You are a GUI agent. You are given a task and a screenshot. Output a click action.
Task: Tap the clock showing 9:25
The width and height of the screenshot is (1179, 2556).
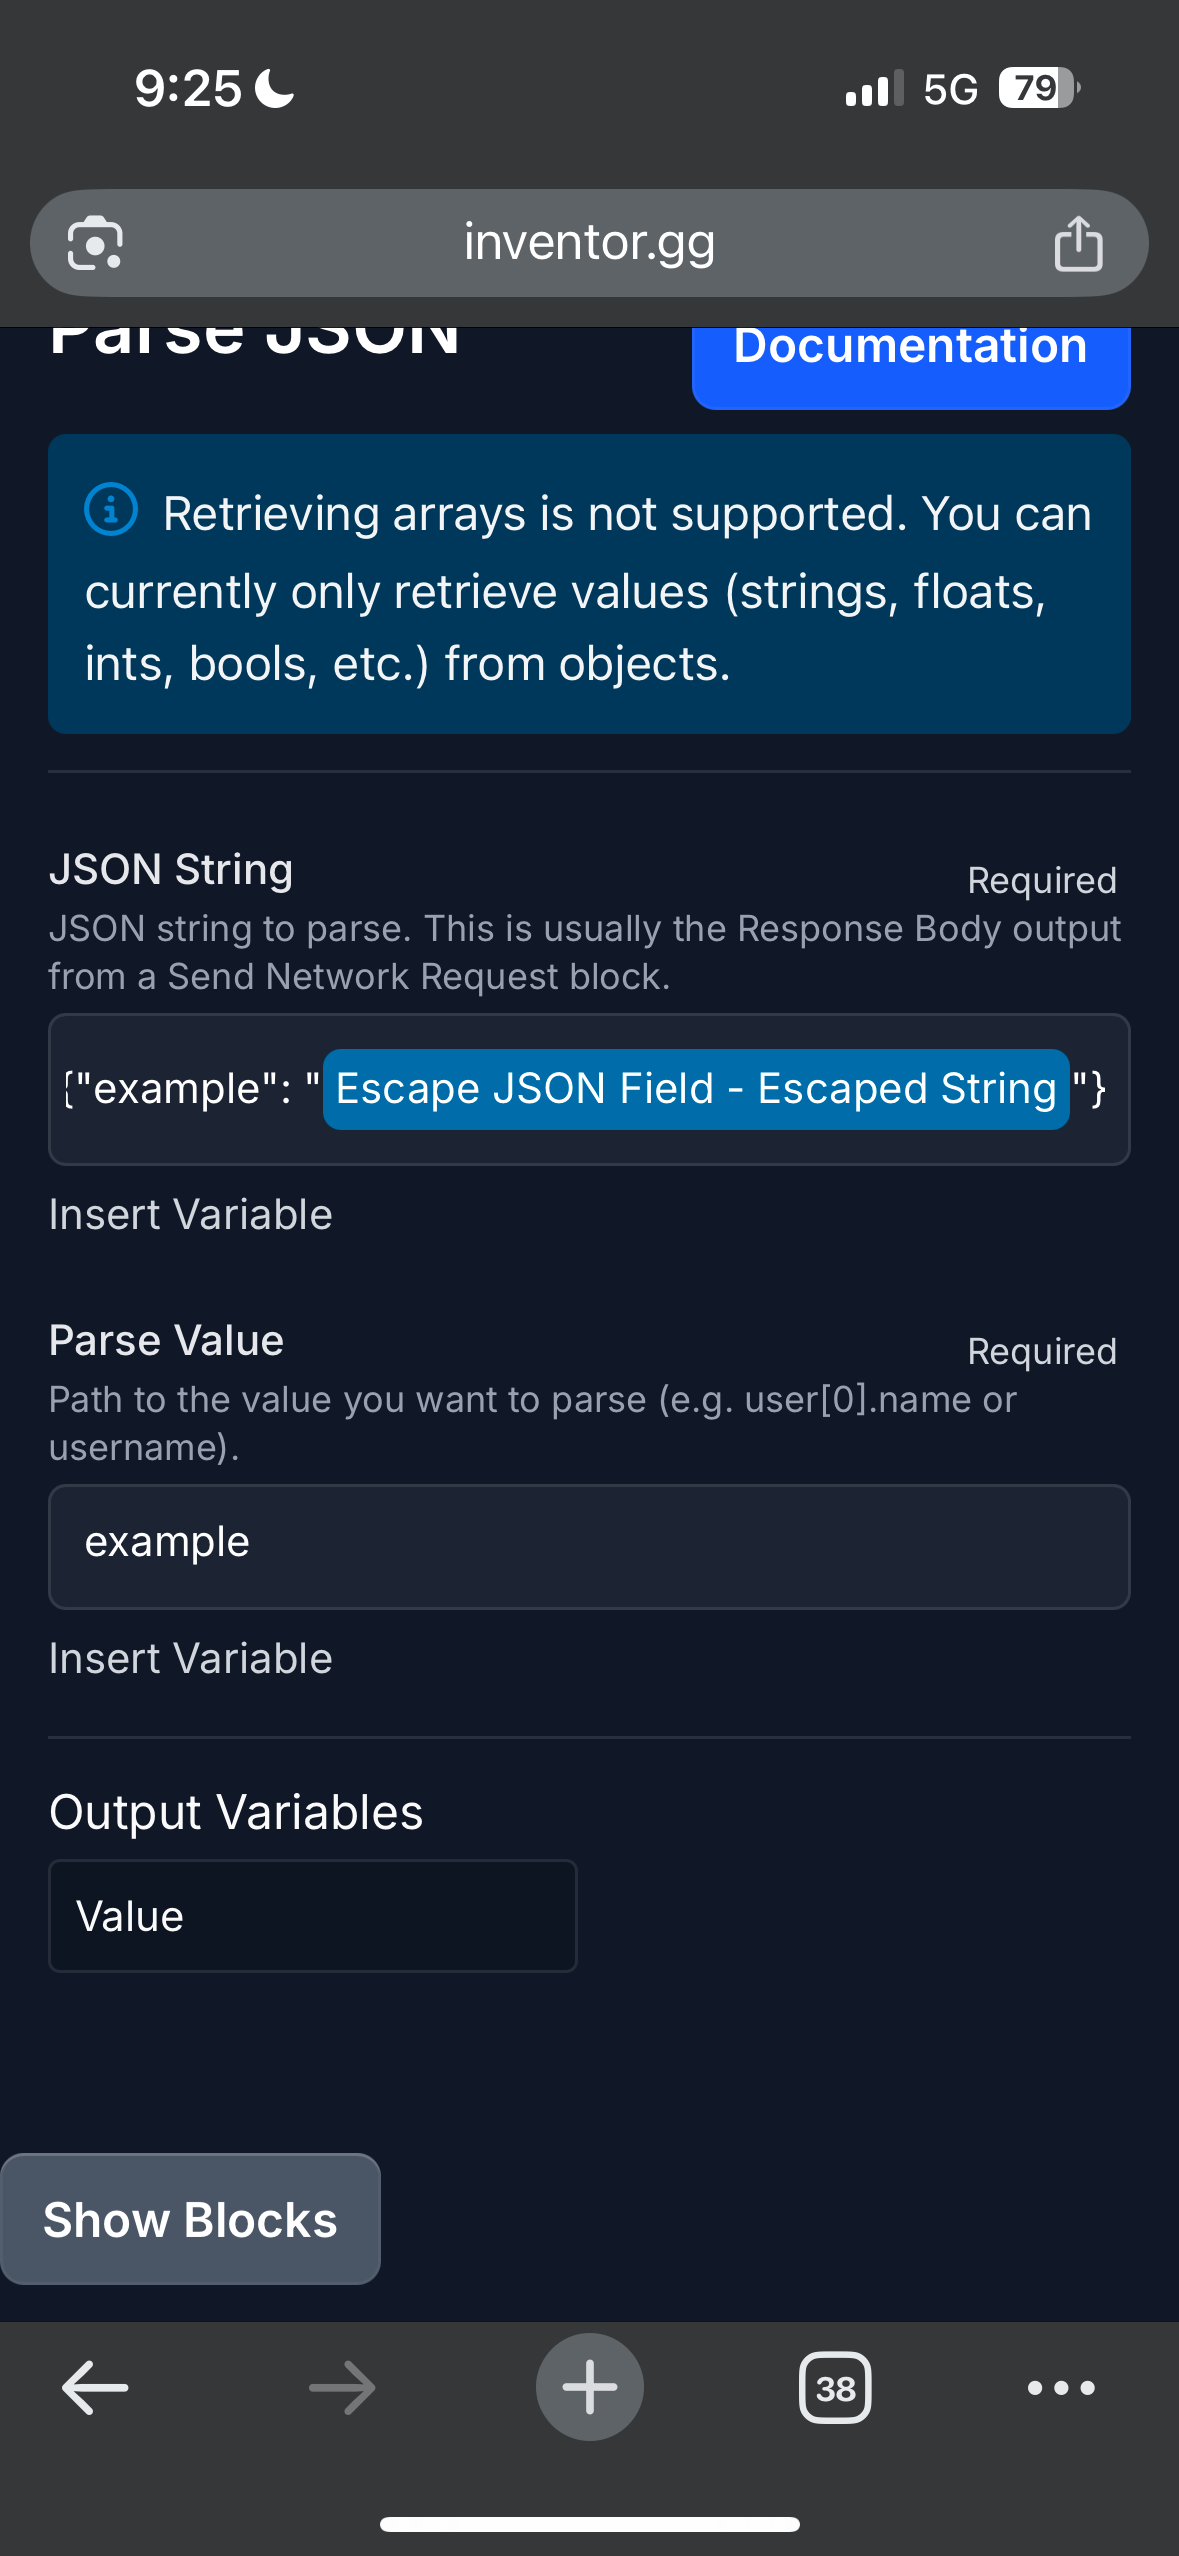(188, 88)
